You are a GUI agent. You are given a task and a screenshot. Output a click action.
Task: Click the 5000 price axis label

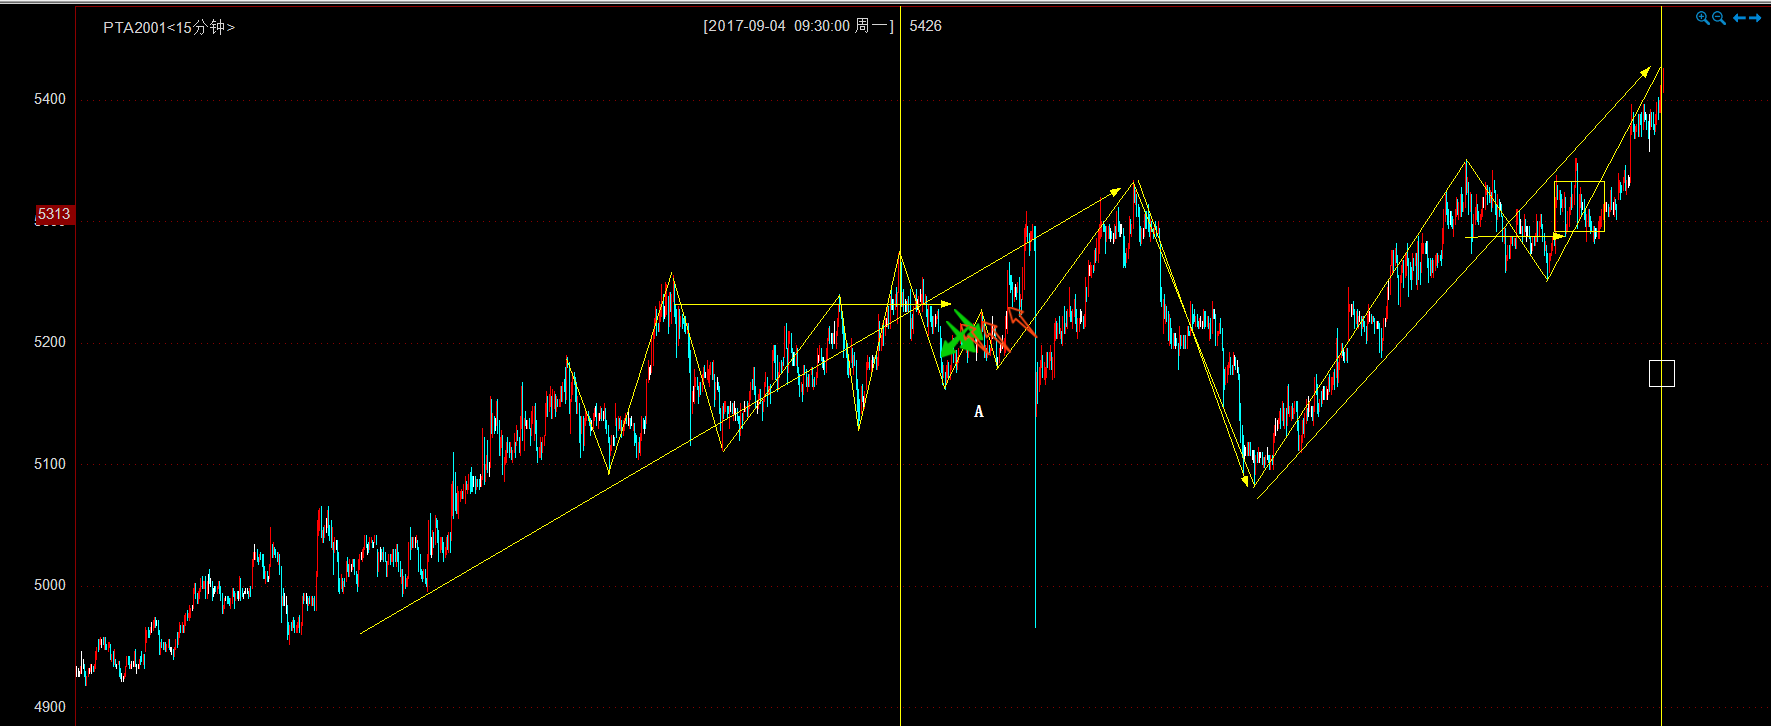coord(50,585)
